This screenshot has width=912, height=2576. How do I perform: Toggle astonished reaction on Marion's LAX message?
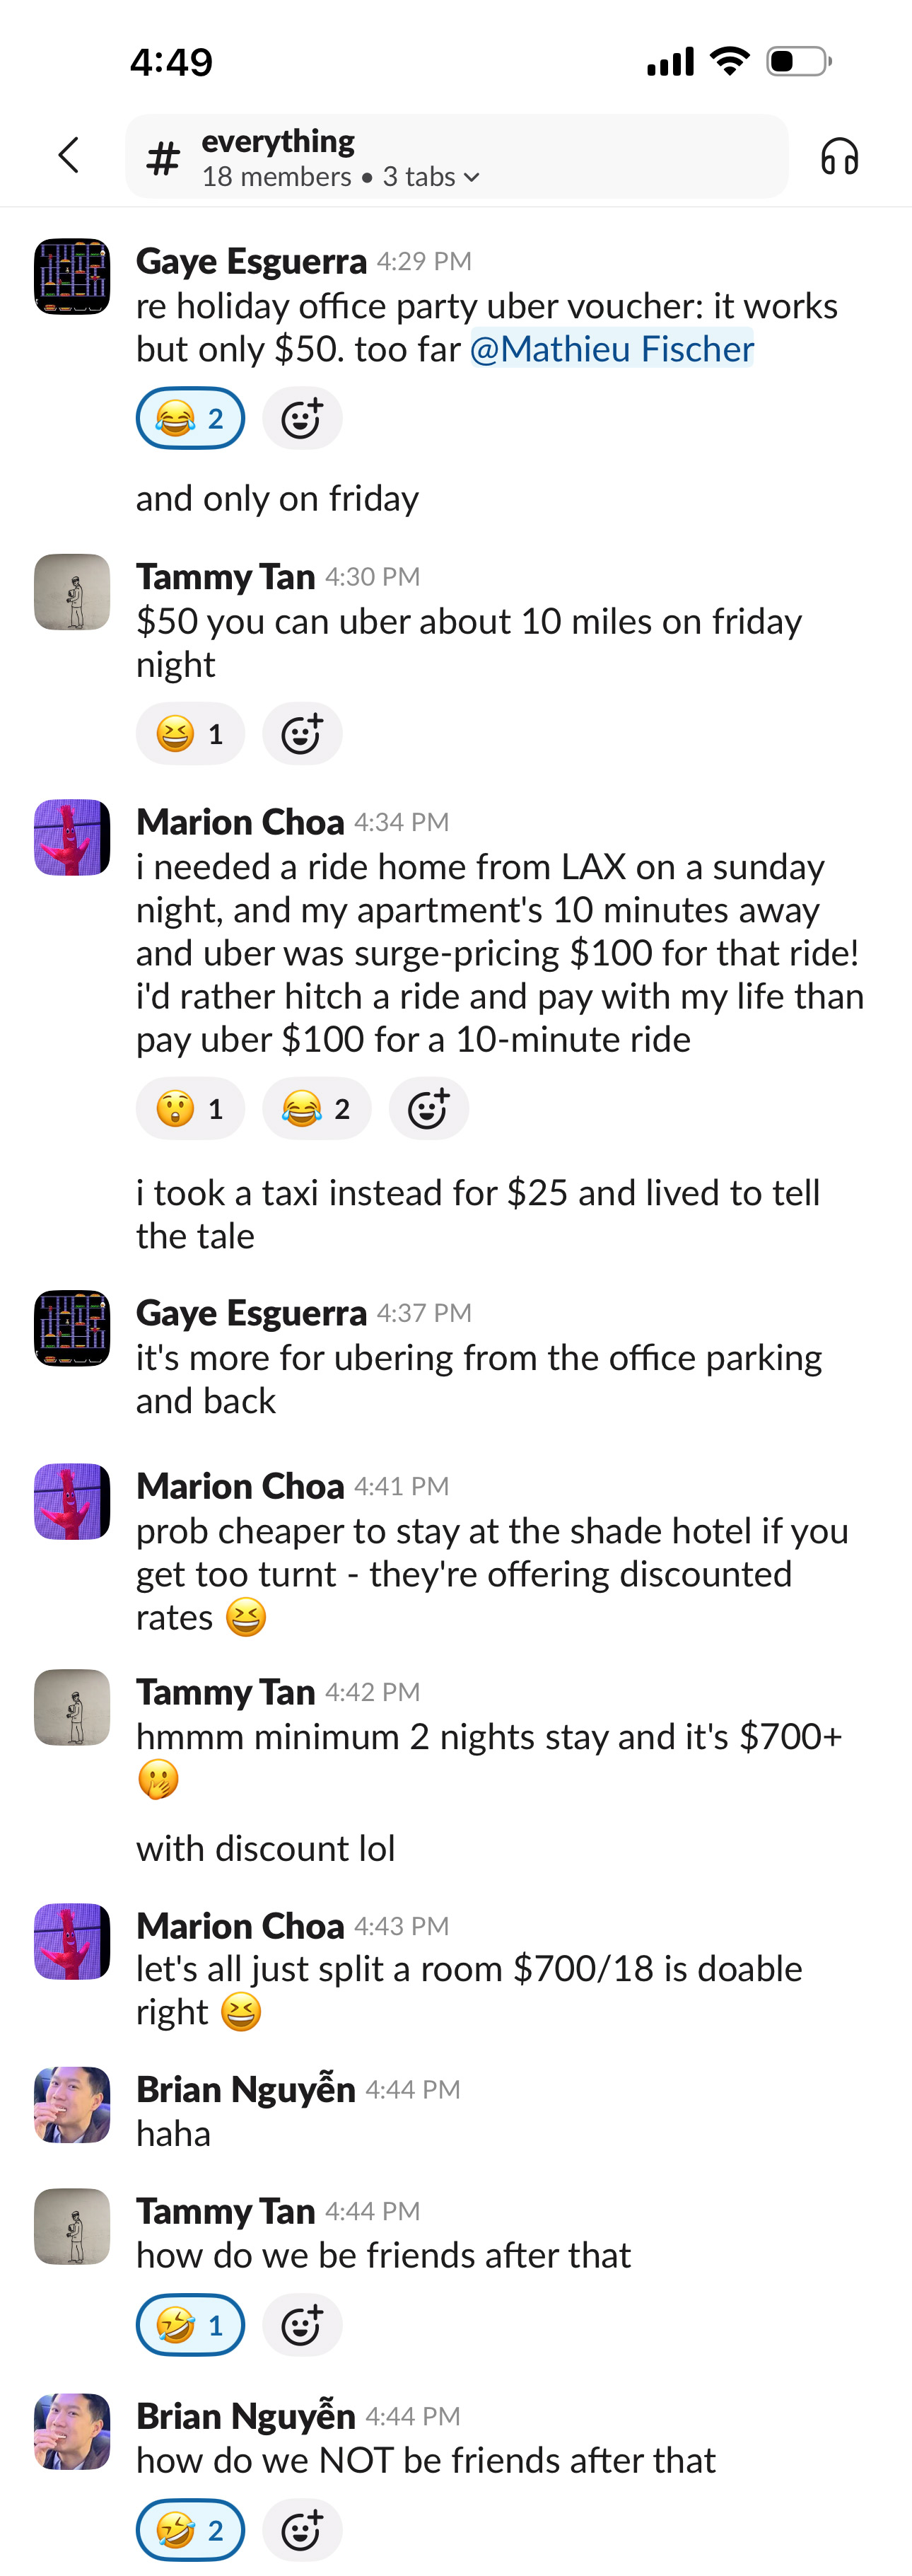point(190,1109)
